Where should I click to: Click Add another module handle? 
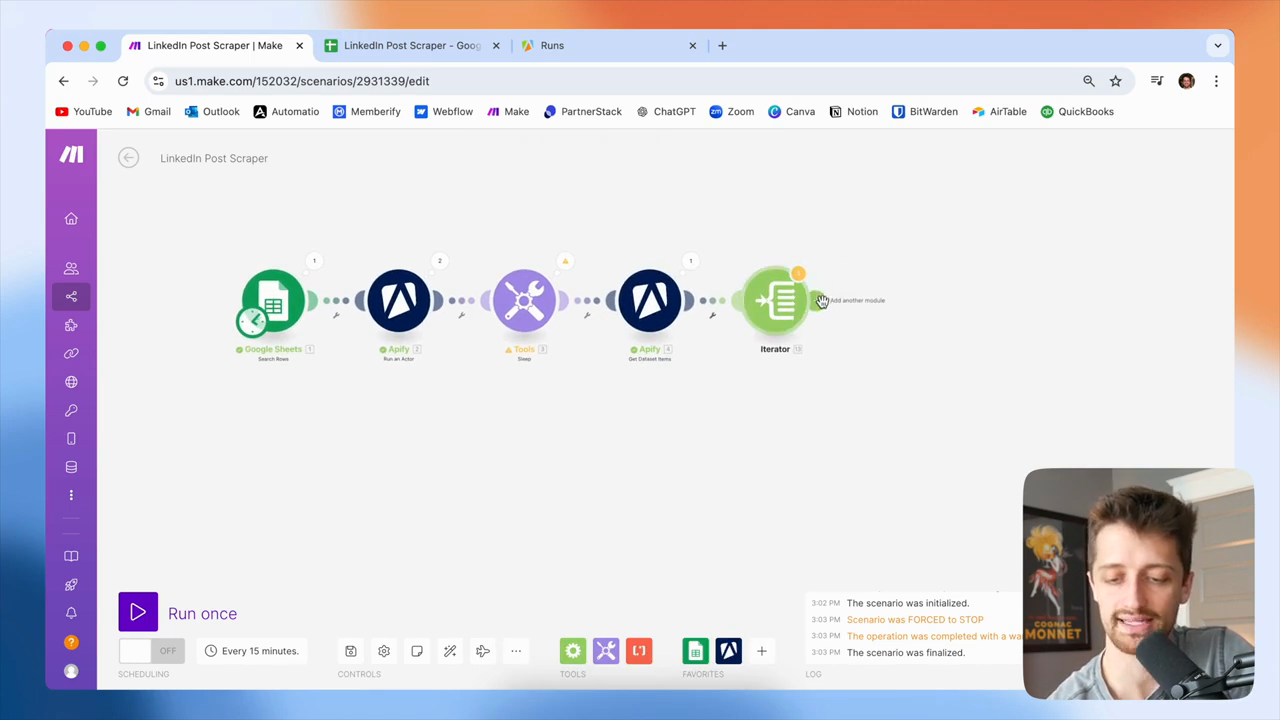pos(820,300)
